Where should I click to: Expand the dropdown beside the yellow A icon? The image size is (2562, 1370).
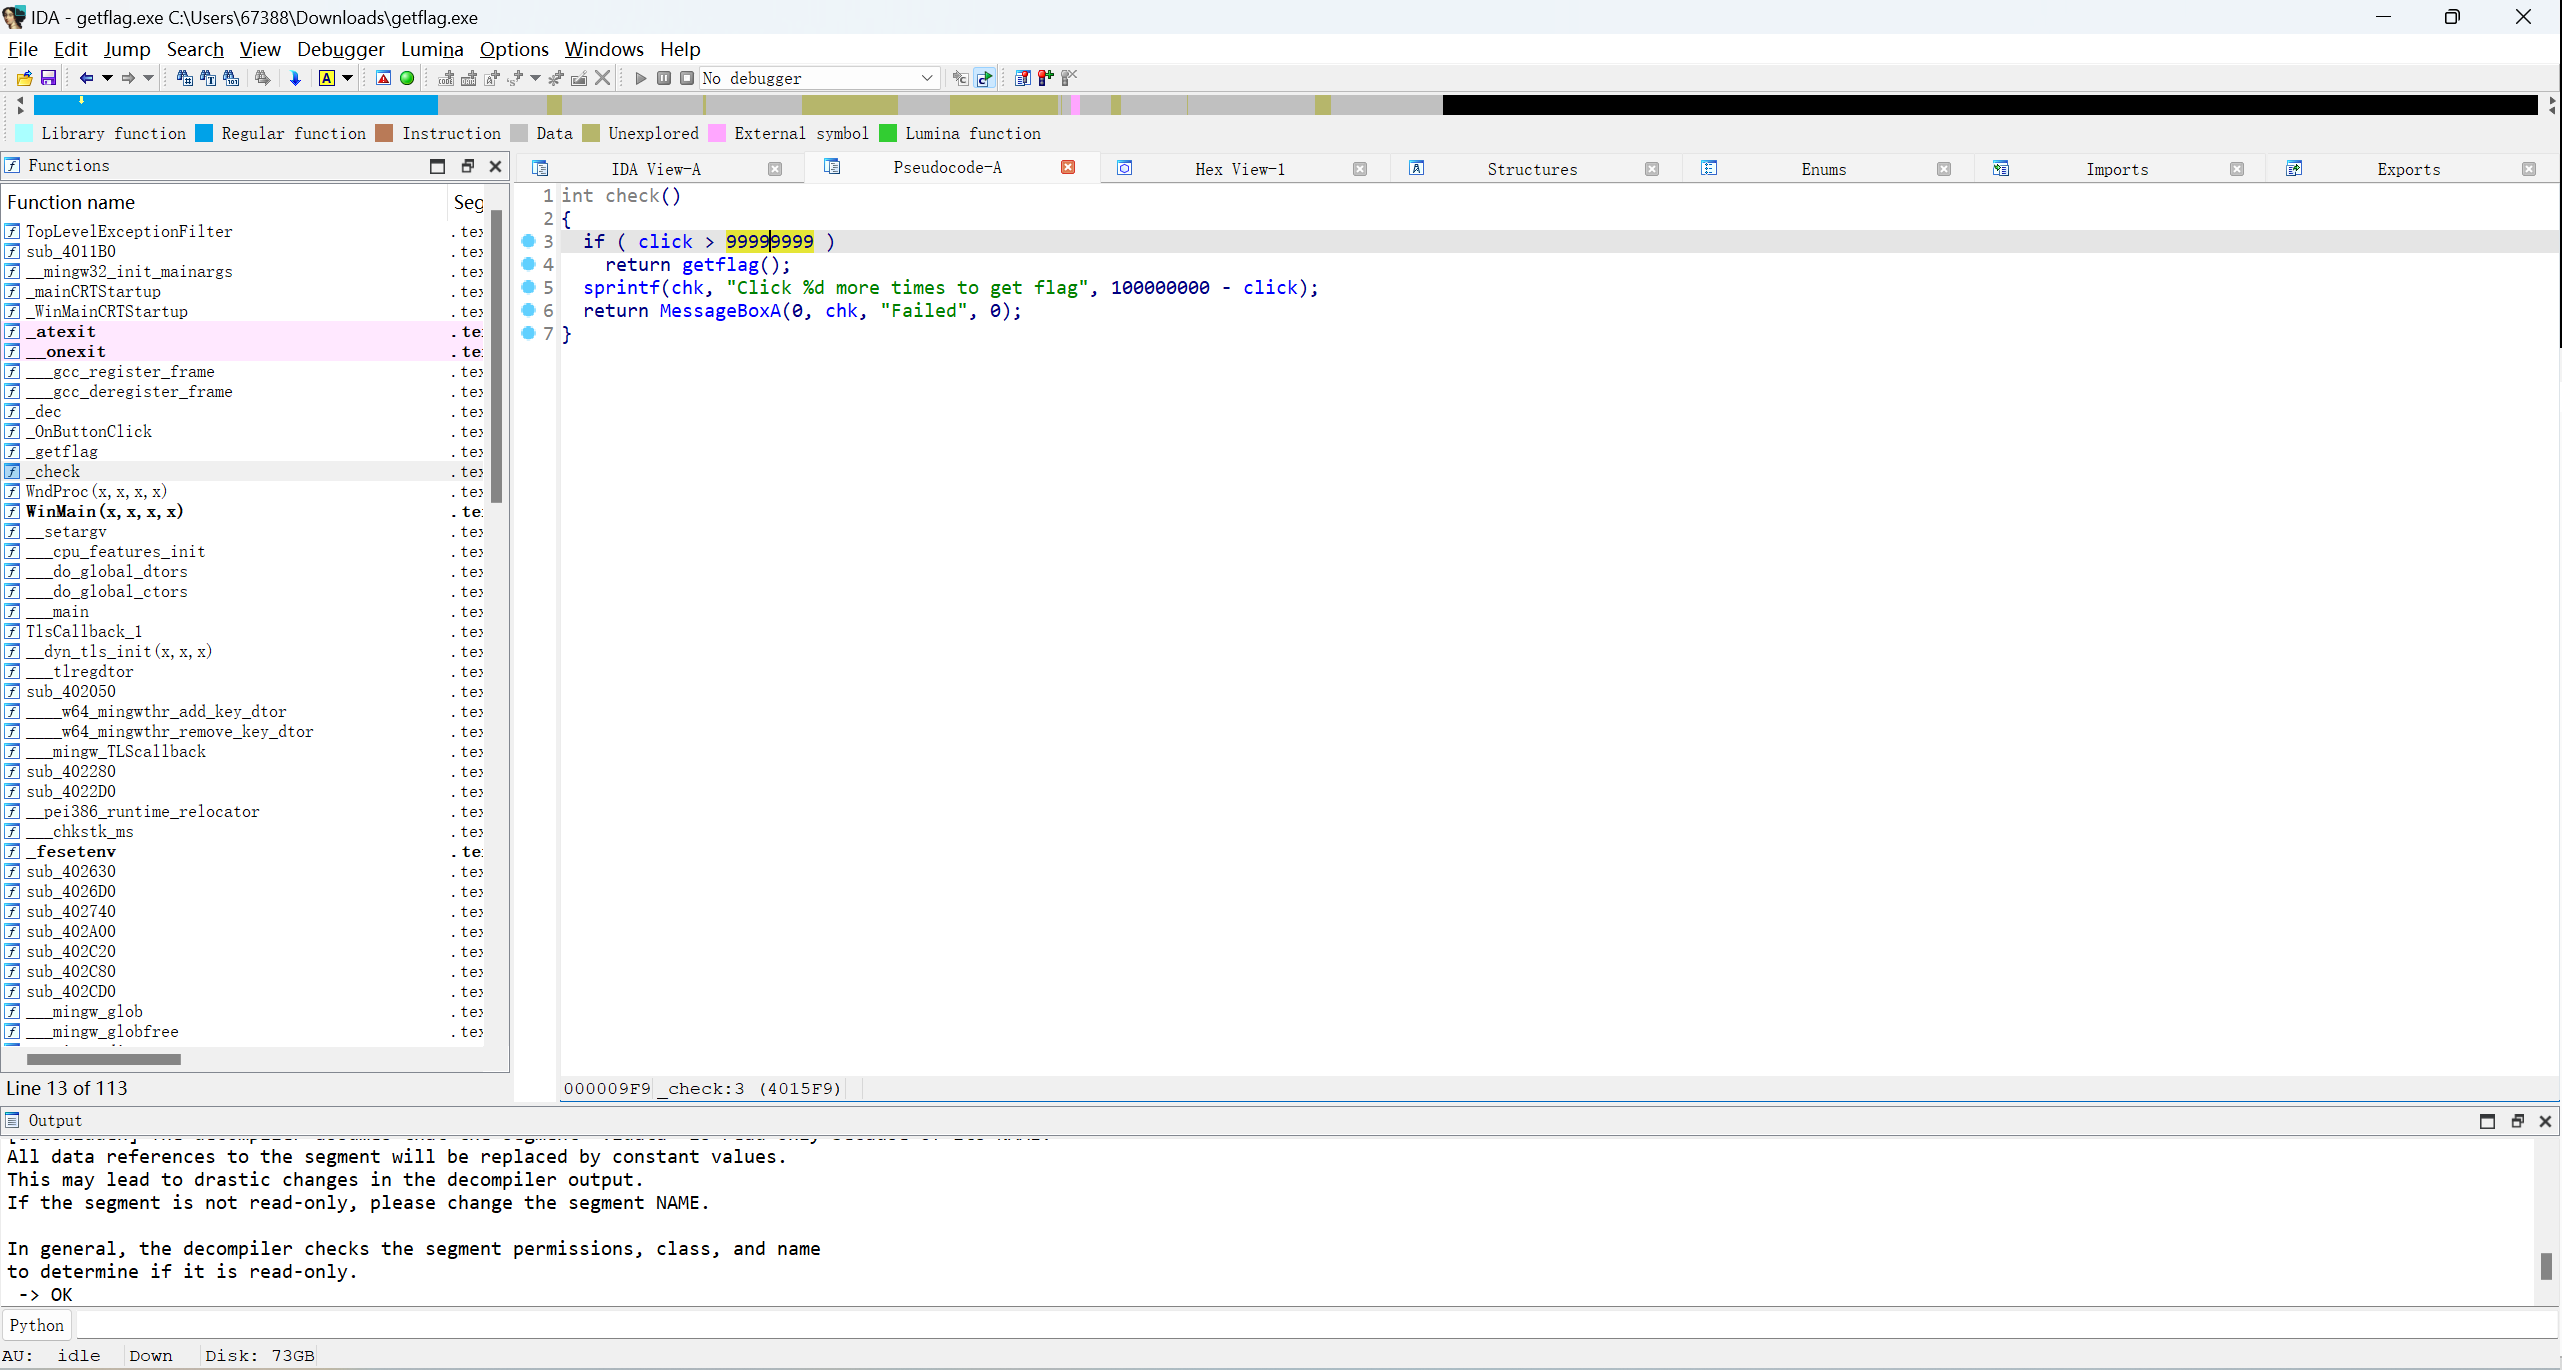tap(348, 78)
